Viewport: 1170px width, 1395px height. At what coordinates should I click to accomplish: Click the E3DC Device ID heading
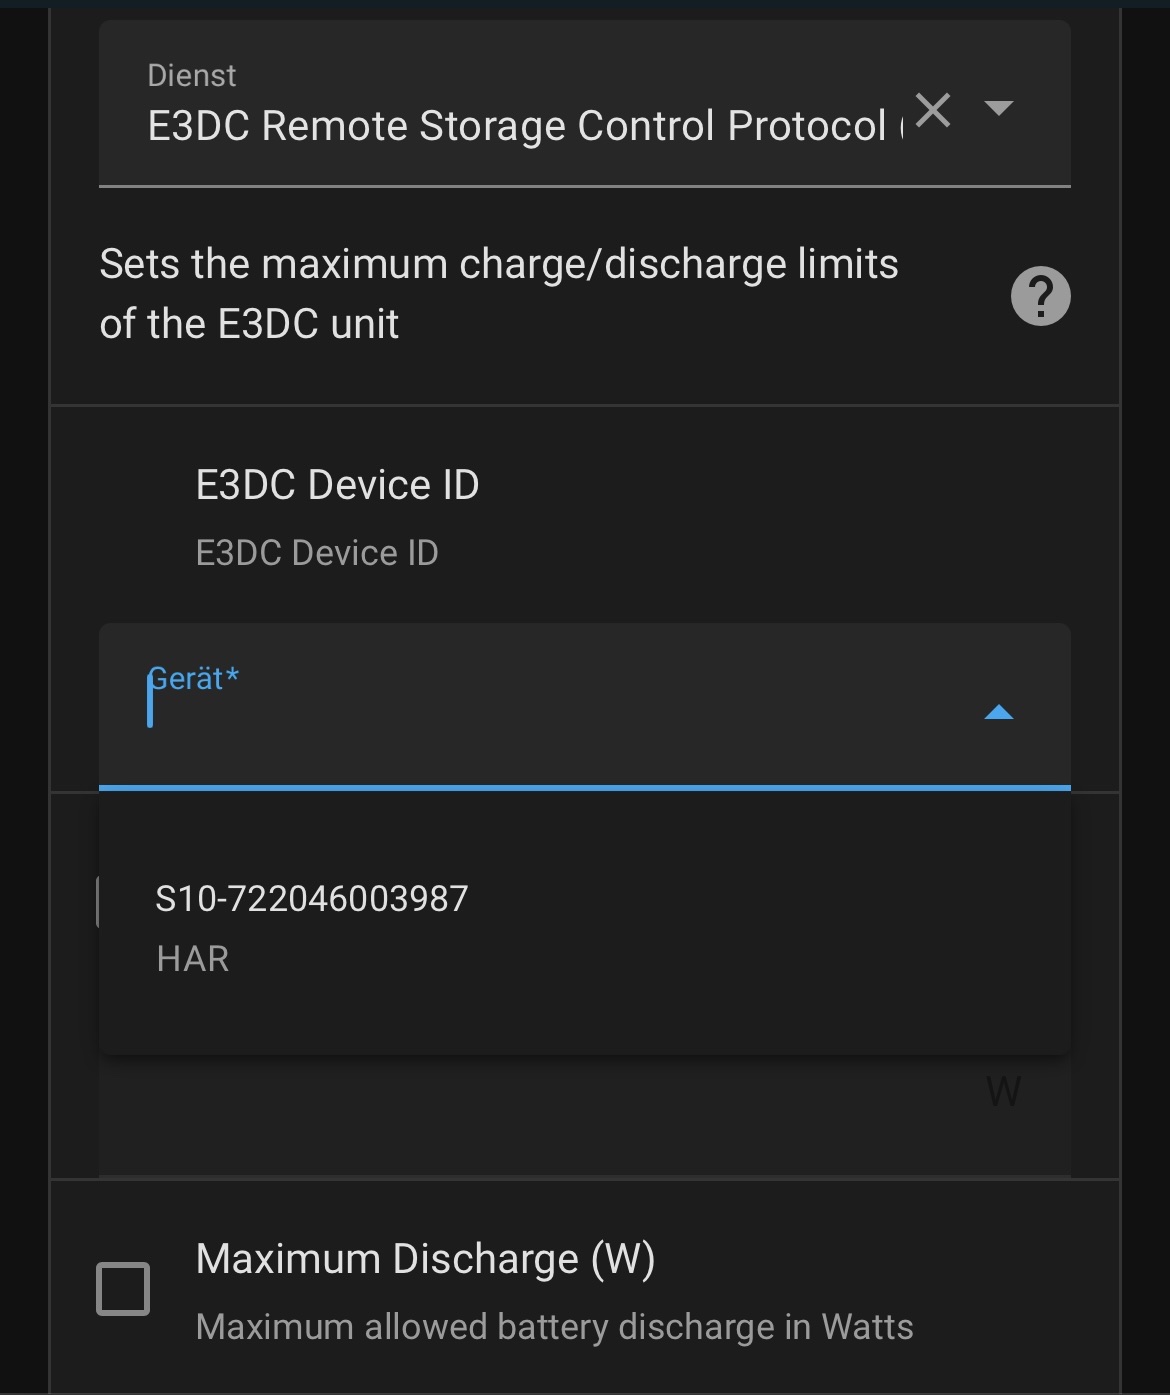[338, 484]
